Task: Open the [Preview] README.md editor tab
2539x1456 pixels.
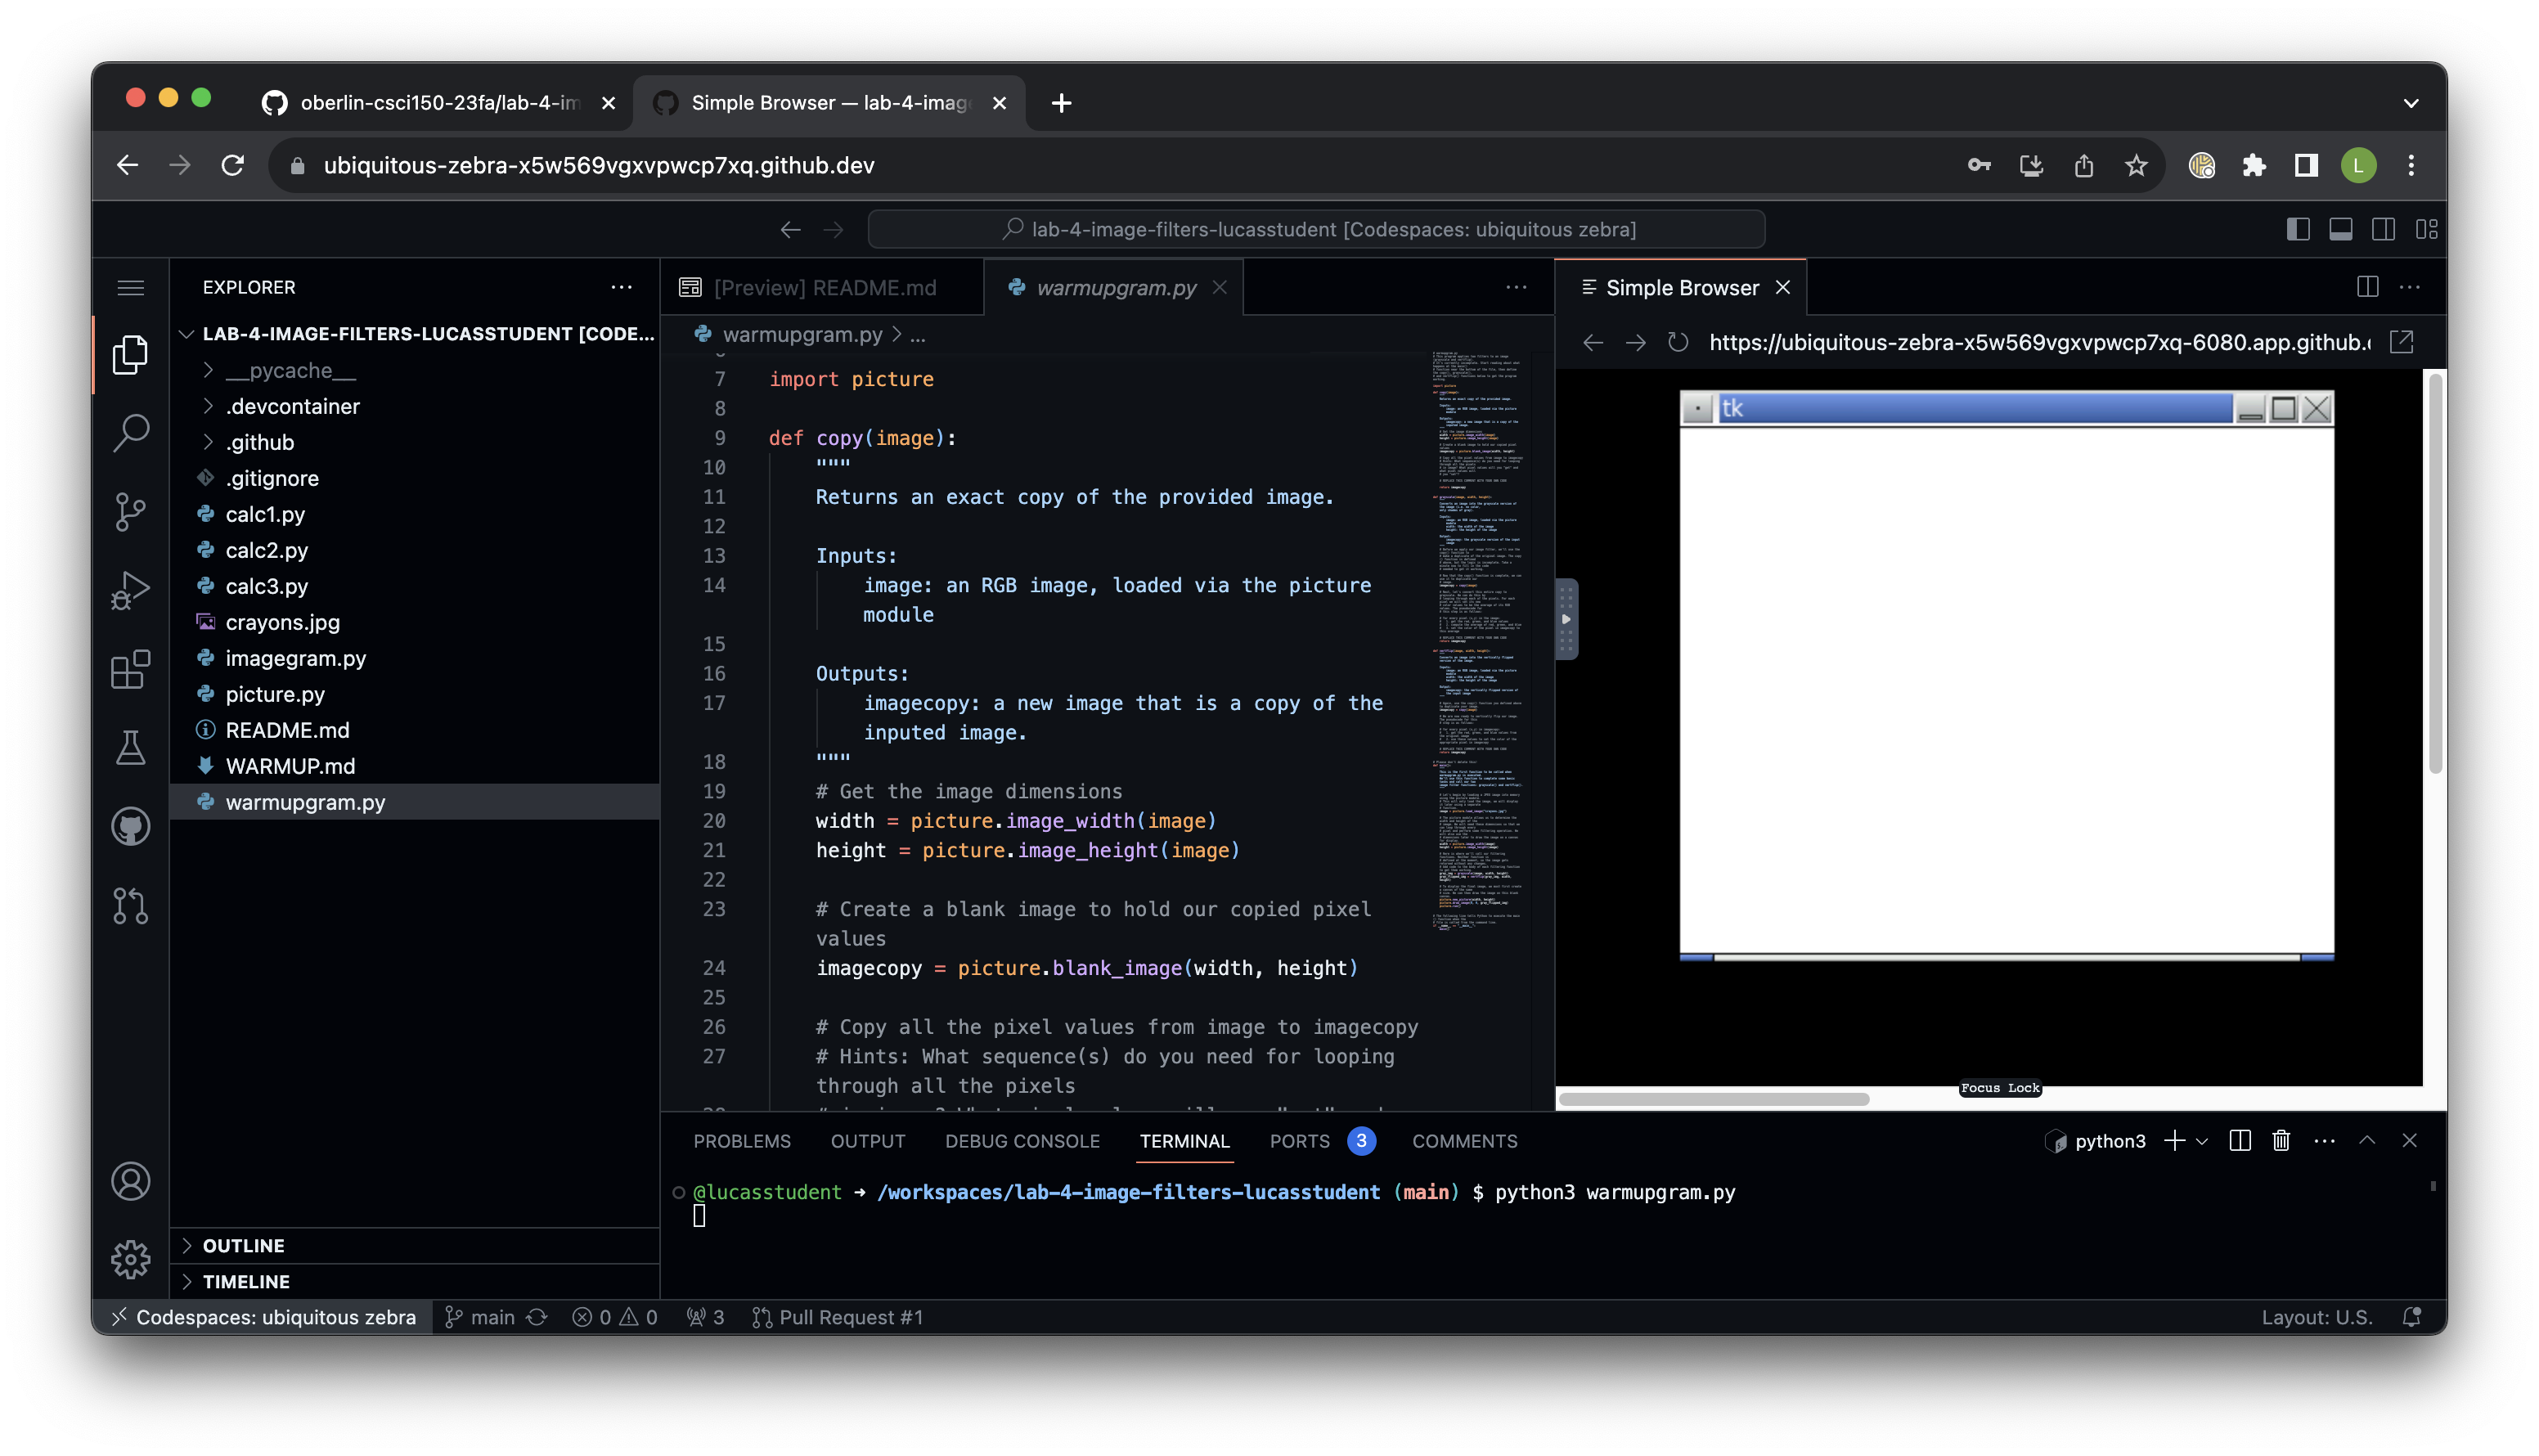Action: pyautogui.click(x=822, y=288)
